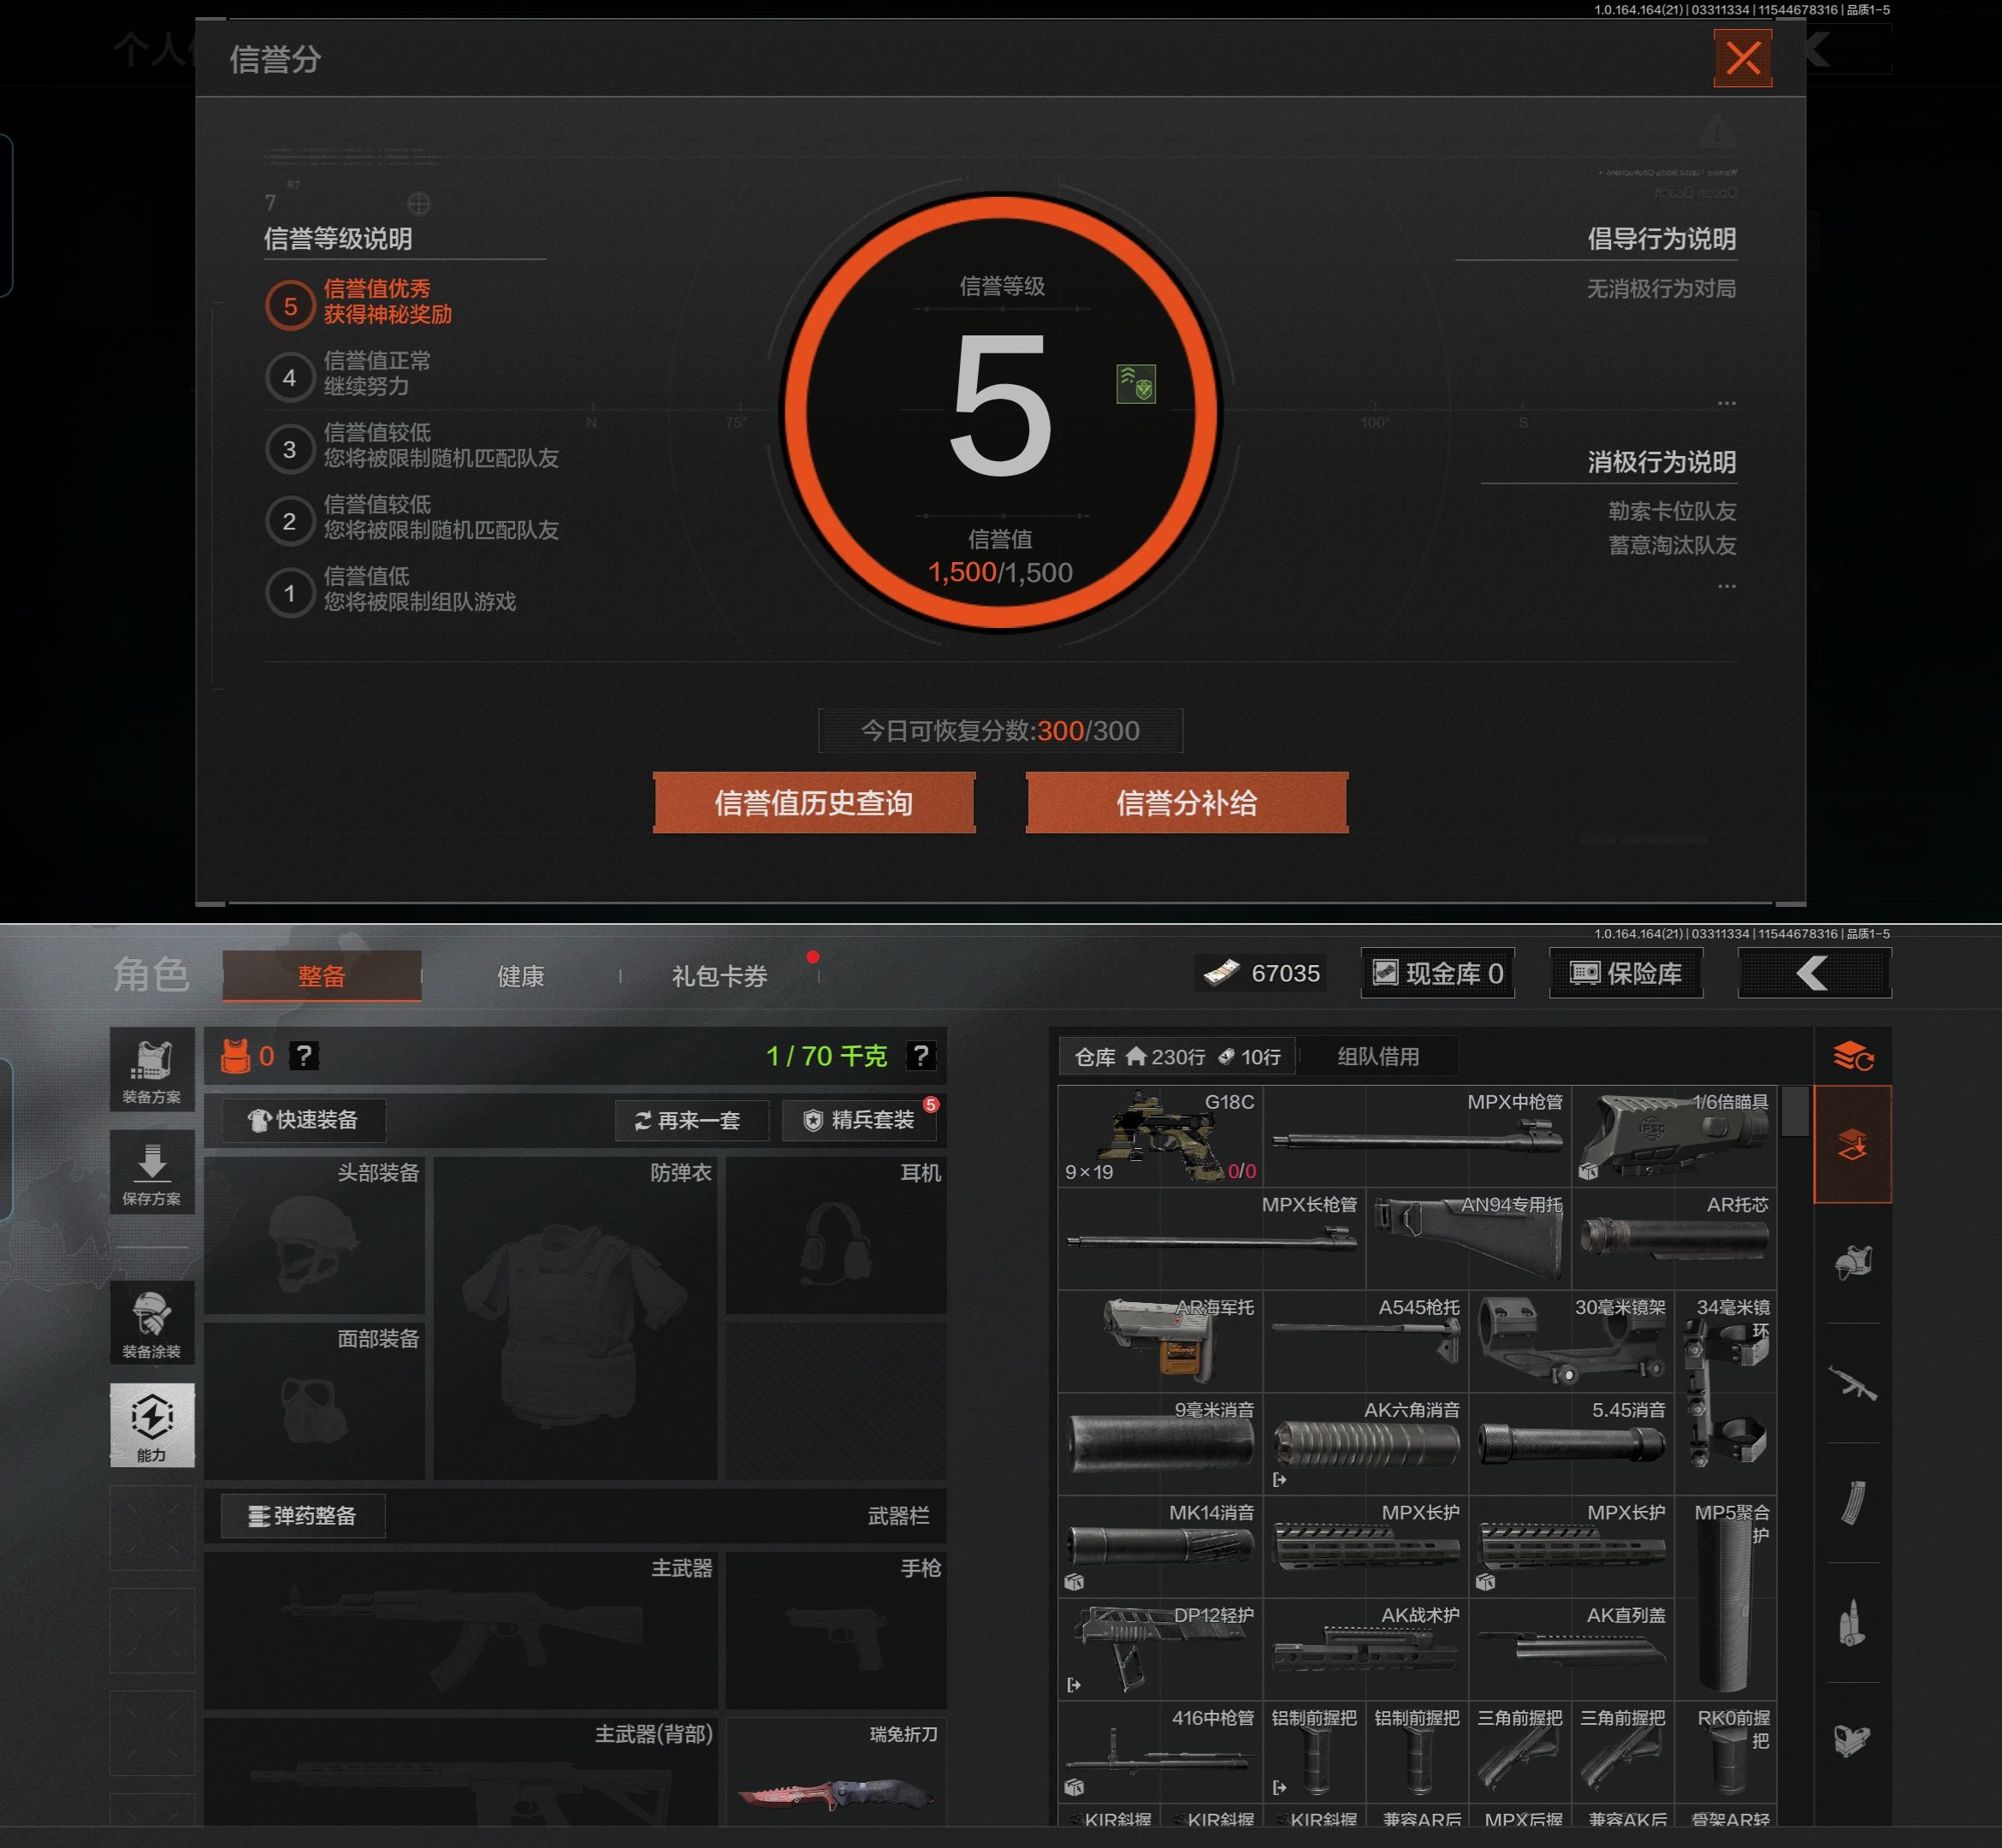Click 信誉值历史查询 history button
Screen dimensions: 2002x1848
tap(814, 802)
